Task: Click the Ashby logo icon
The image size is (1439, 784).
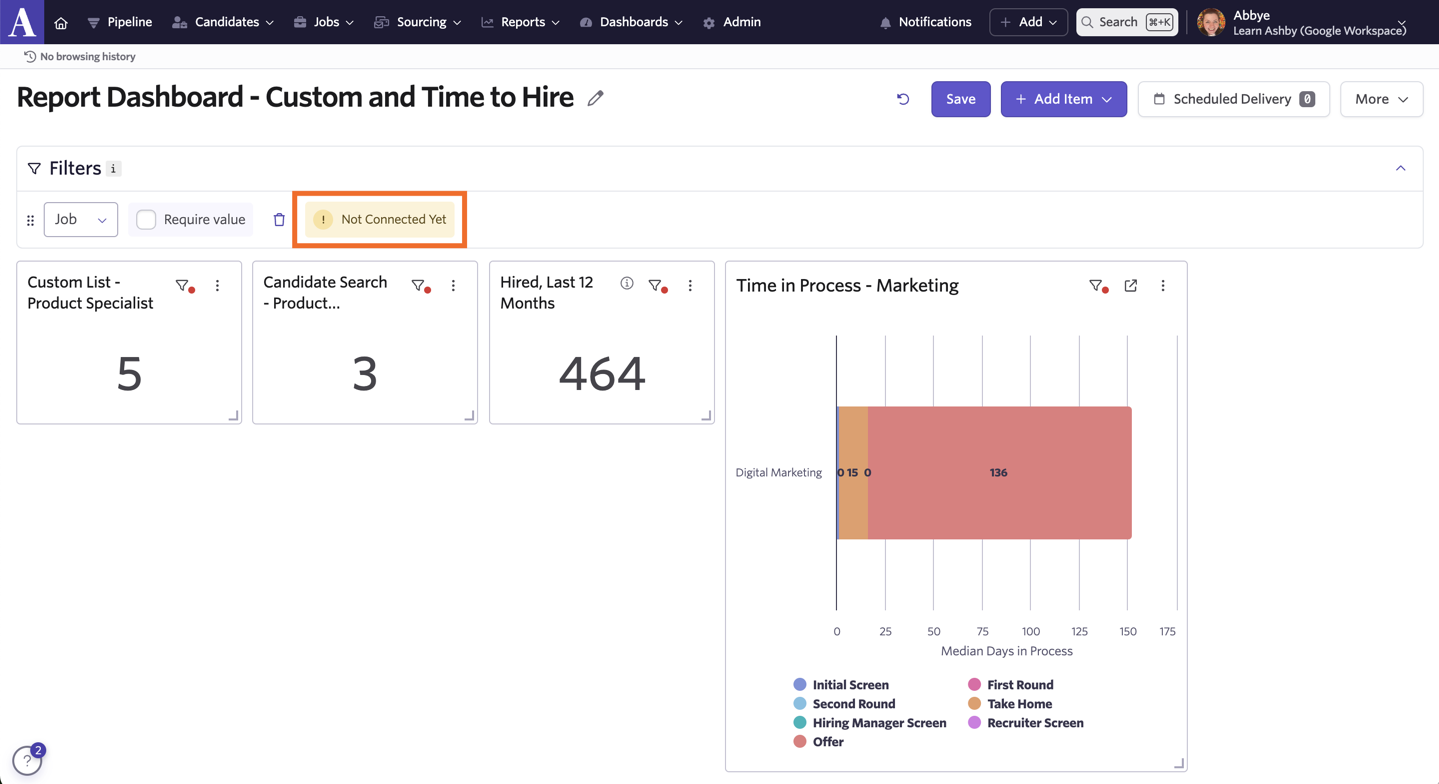Action: coord(22,22)
